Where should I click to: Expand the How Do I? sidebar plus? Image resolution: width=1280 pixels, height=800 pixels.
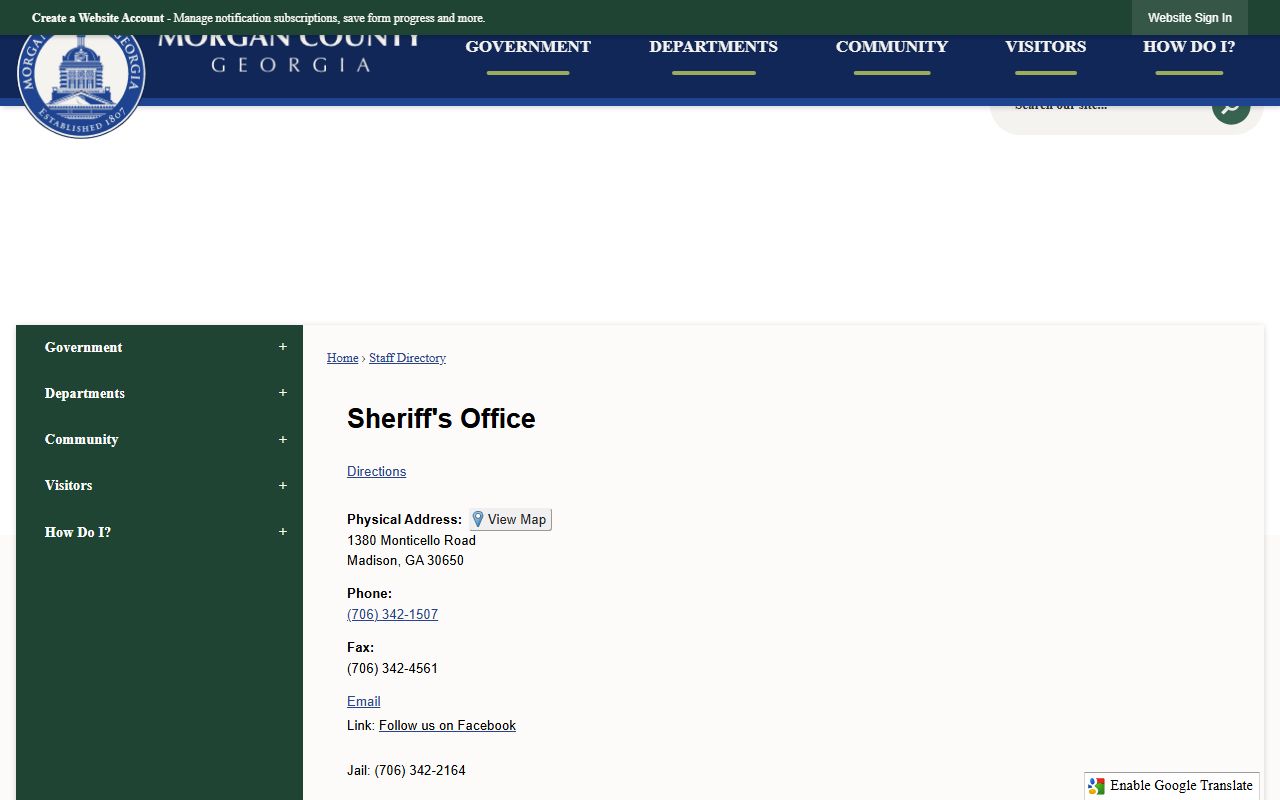(x=283, y=532)
